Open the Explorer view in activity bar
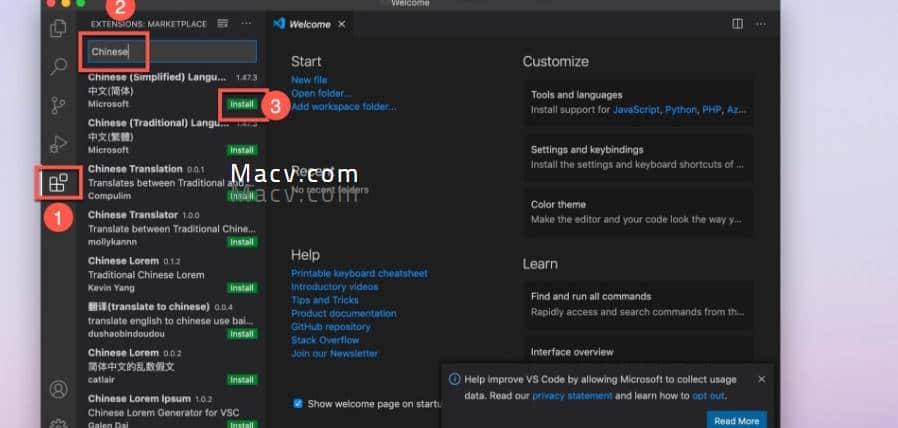This screenshot has height=428, width=898. [x=58, y=28]
